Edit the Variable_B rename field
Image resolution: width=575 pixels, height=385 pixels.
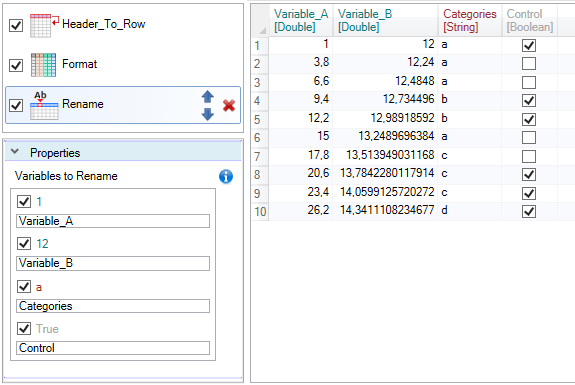click(x=113, y=263)
